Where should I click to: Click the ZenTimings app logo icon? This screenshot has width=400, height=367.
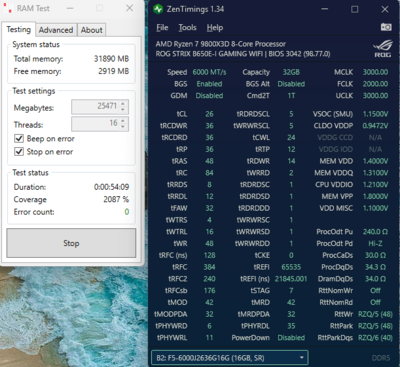158,9
